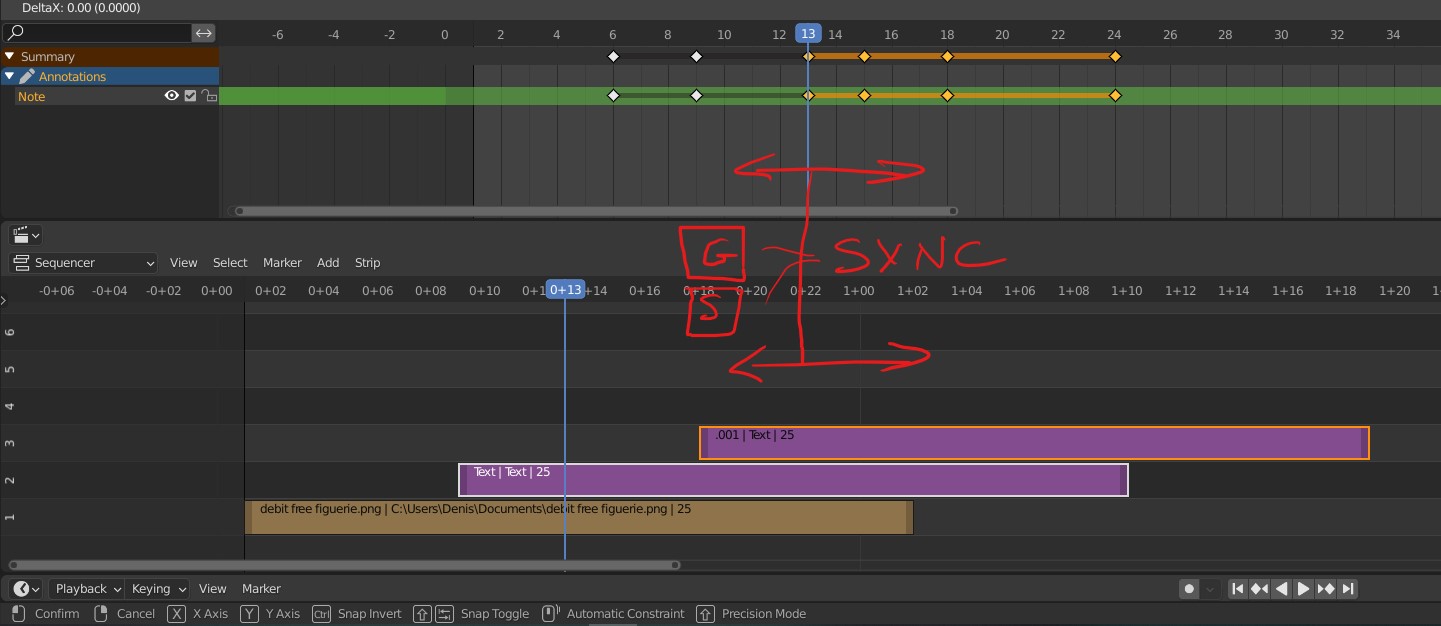The width and height of the screenshot is (1441, 626).
Task: Jump to the previous keyframe
Action: [x=1259, y=589]
